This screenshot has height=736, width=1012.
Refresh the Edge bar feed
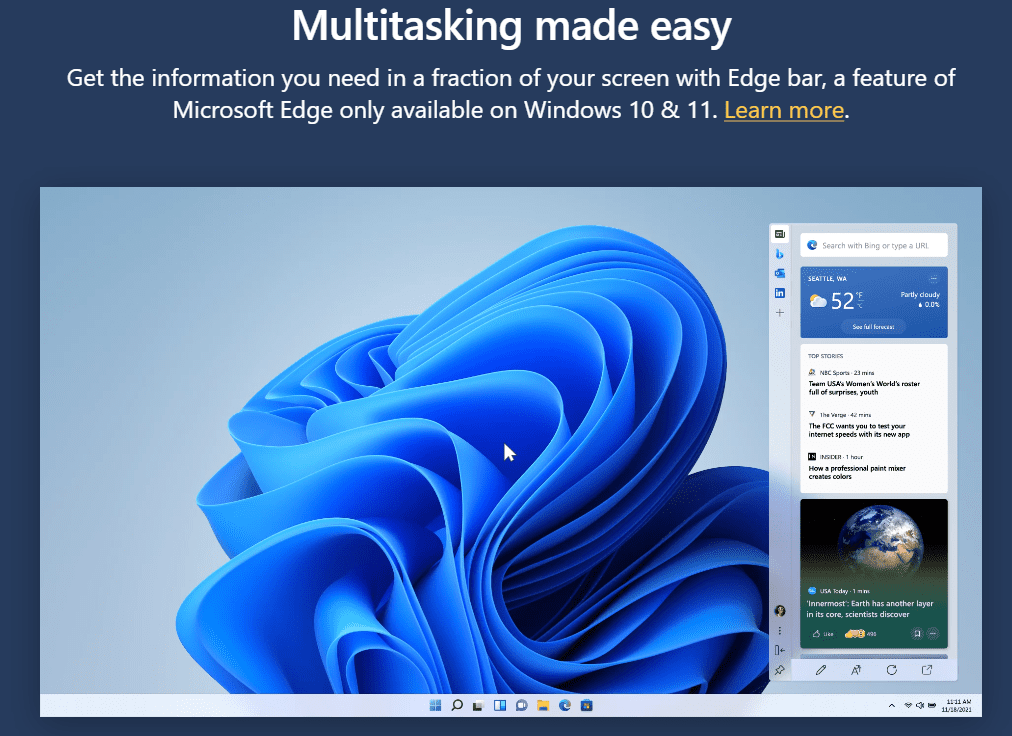click(891, 670)
